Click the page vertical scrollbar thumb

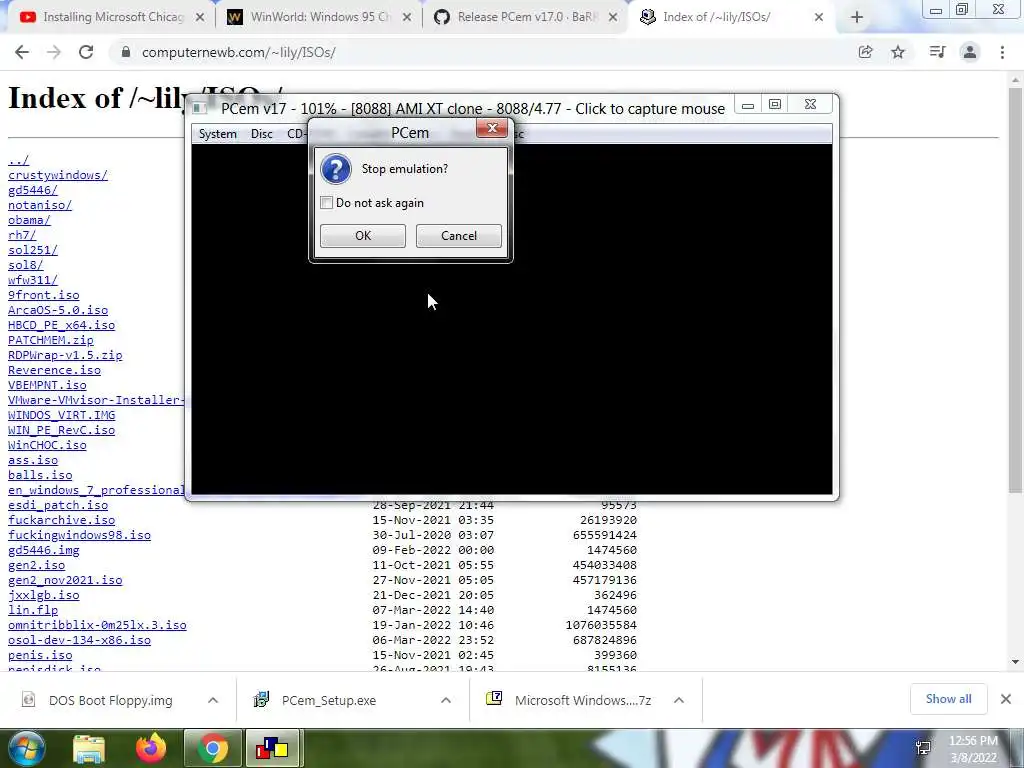(1015, 290)
